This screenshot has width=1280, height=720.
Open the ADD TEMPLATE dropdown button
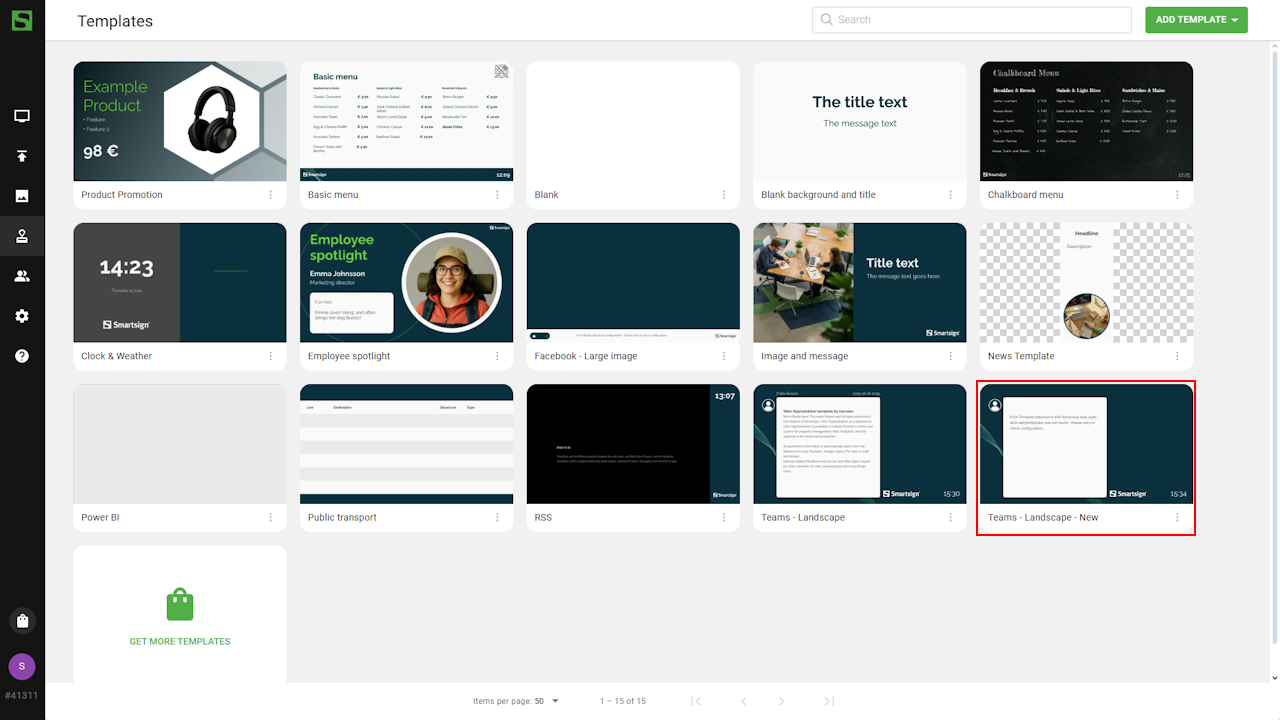tap(1196, 20)
